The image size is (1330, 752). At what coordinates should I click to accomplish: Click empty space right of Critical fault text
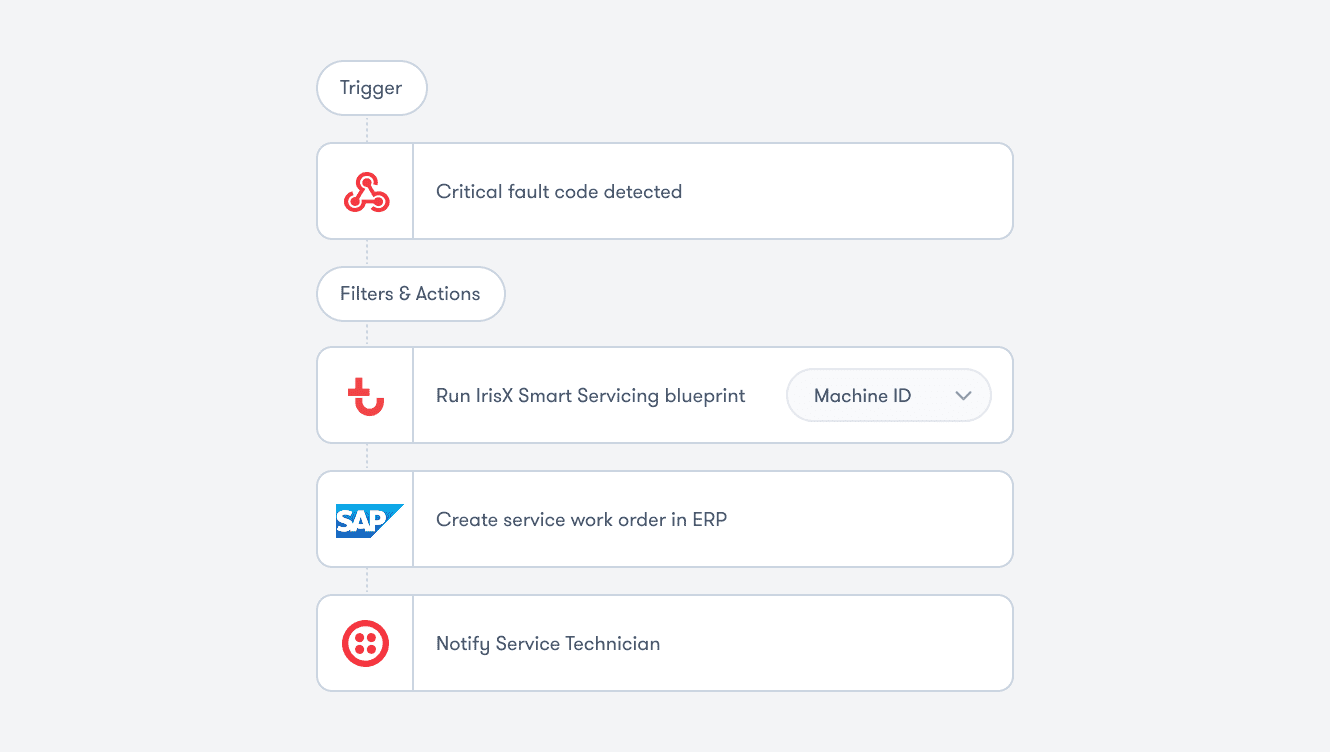tap(850, 192)
